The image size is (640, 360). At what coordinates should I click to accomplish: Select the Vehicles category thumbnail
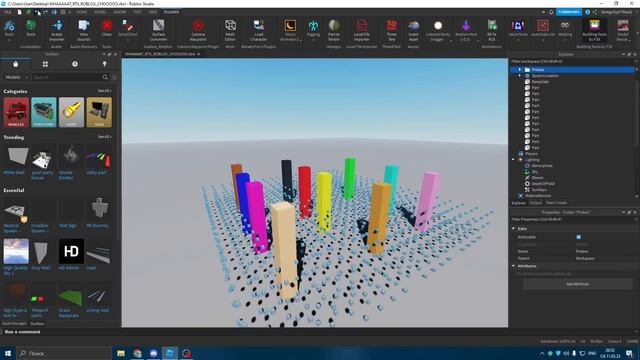click(16, 112)
